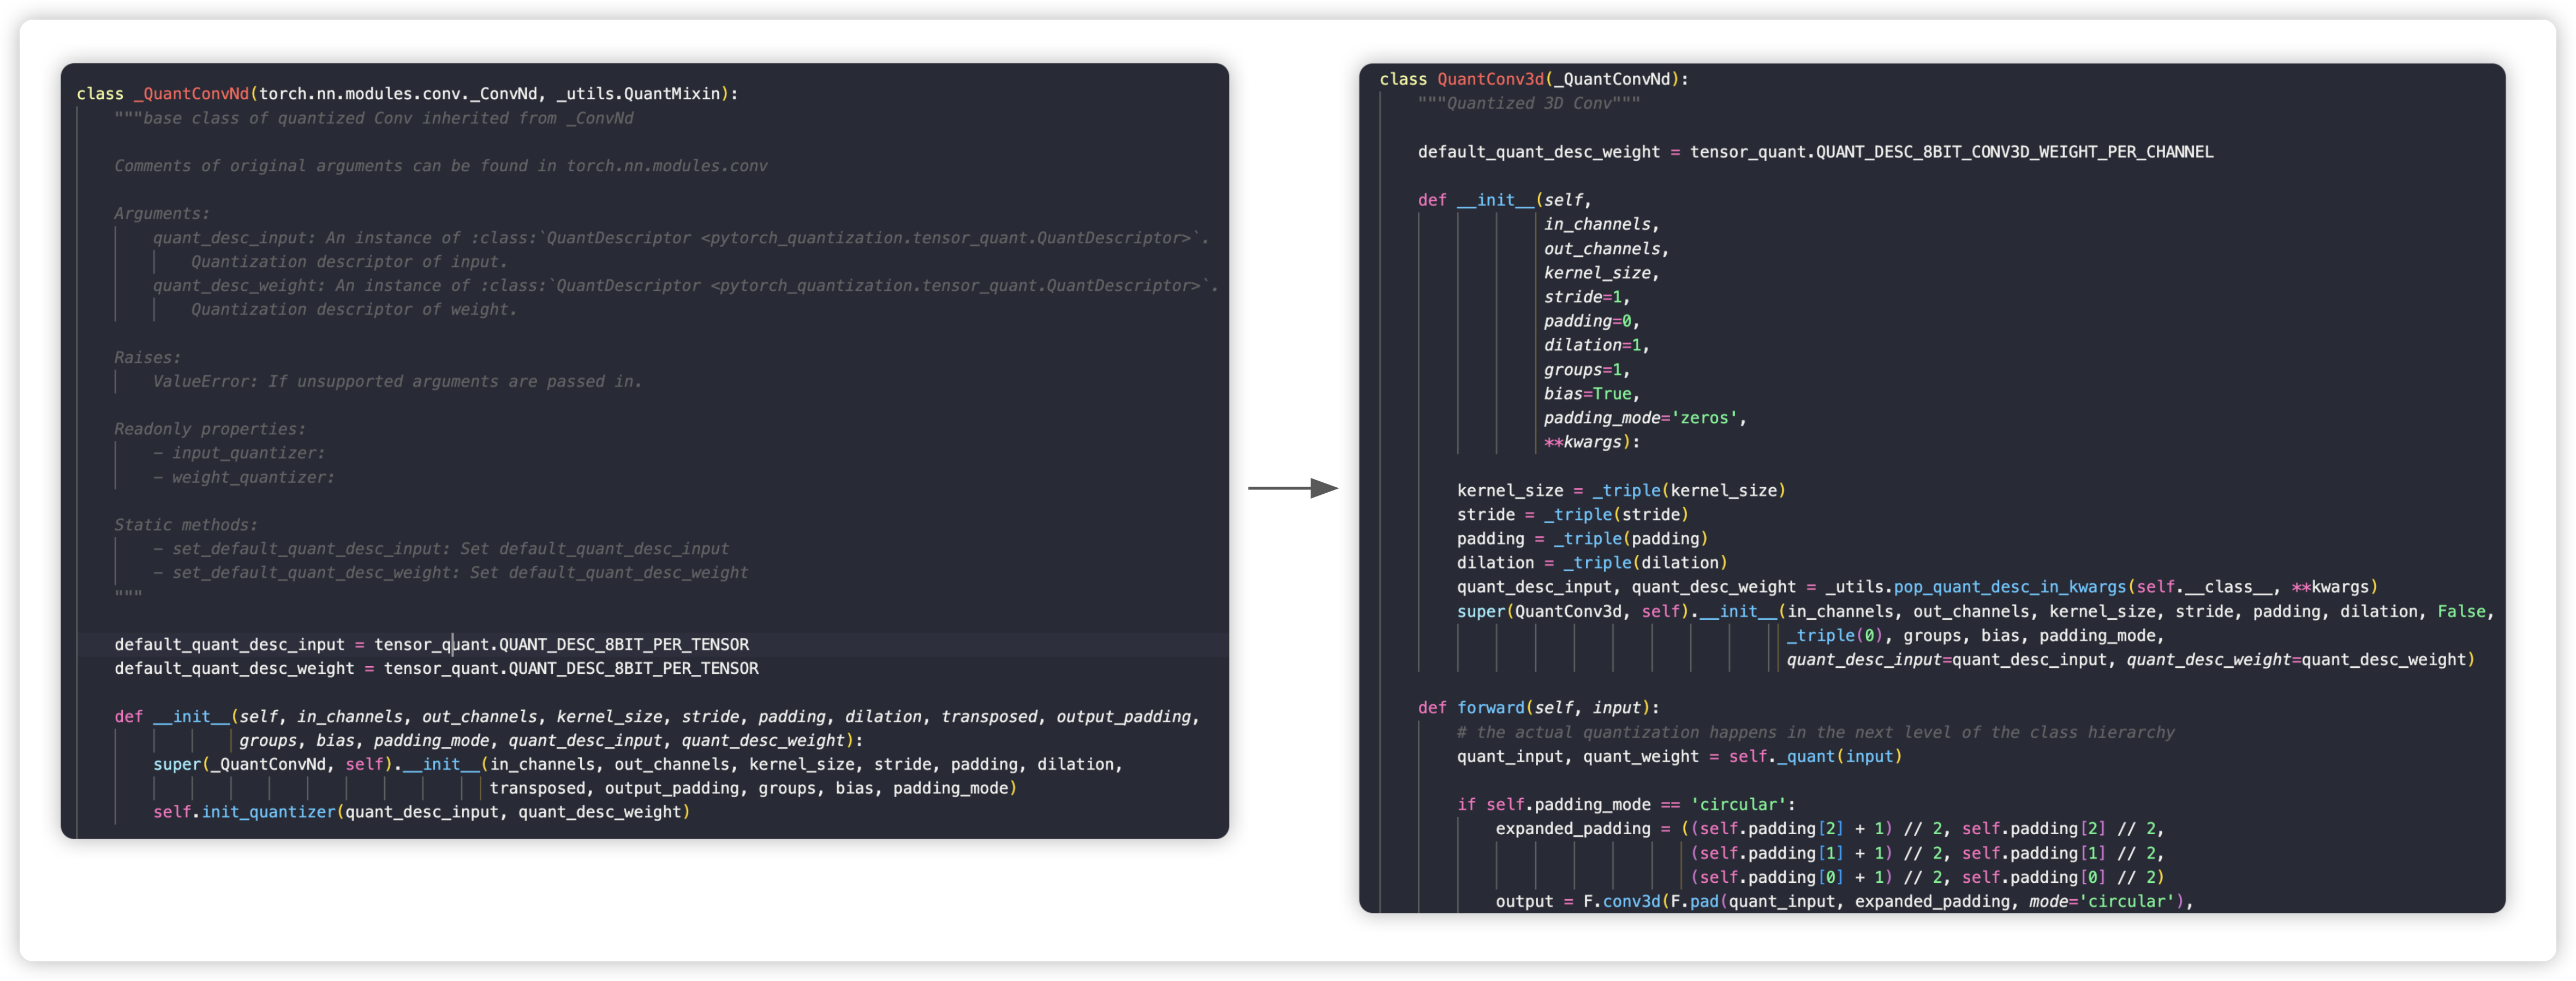Screen dimensions: 2576x981
Task: Click '**kwargs):' parameter
Action: coord(1592,443)
